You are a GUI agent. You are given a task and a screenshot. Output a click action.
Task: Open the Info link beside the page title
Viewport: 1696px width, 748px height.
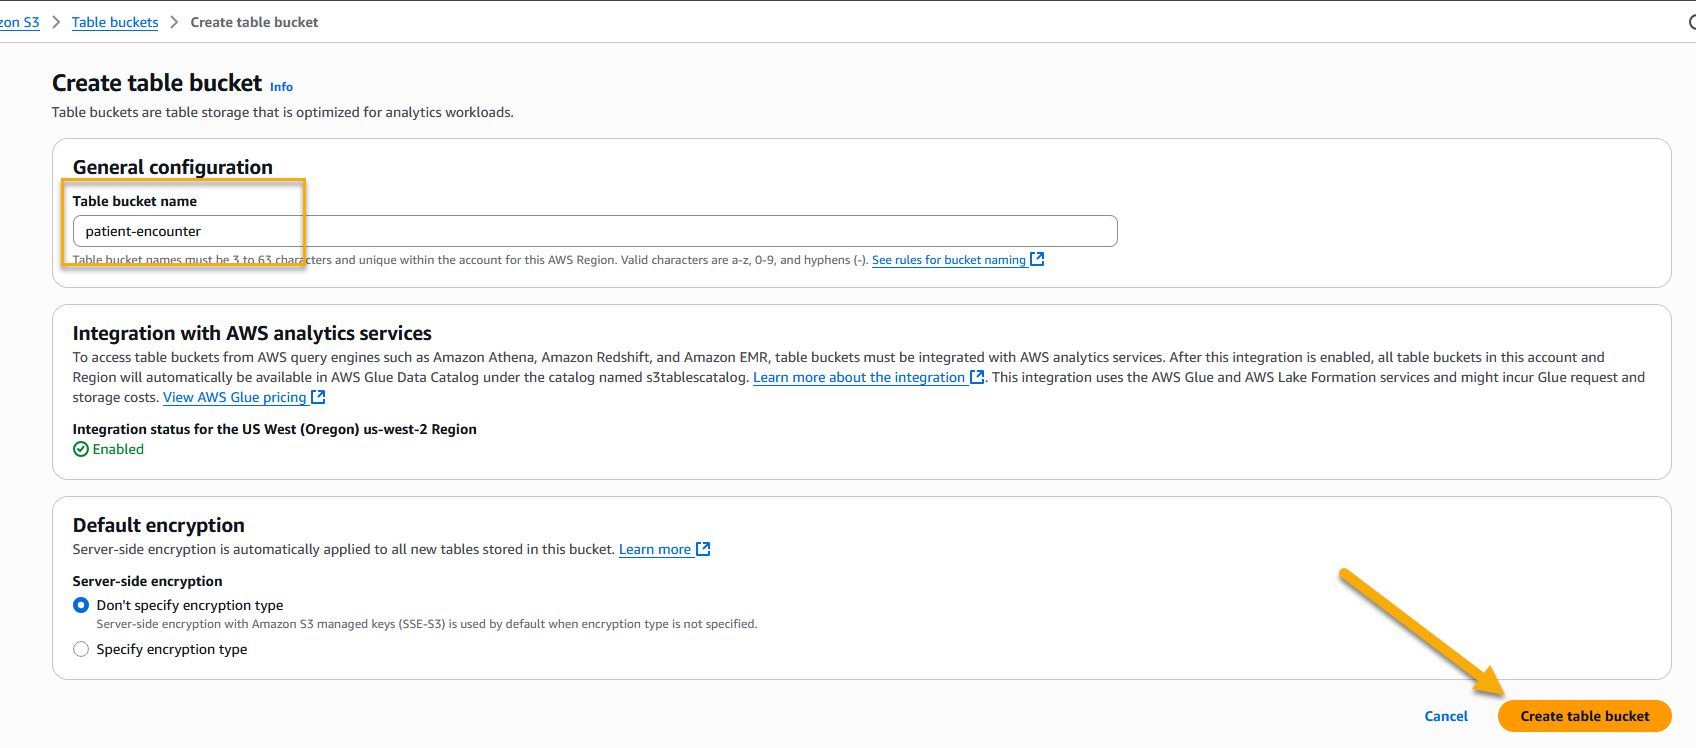tap(281, 87)
